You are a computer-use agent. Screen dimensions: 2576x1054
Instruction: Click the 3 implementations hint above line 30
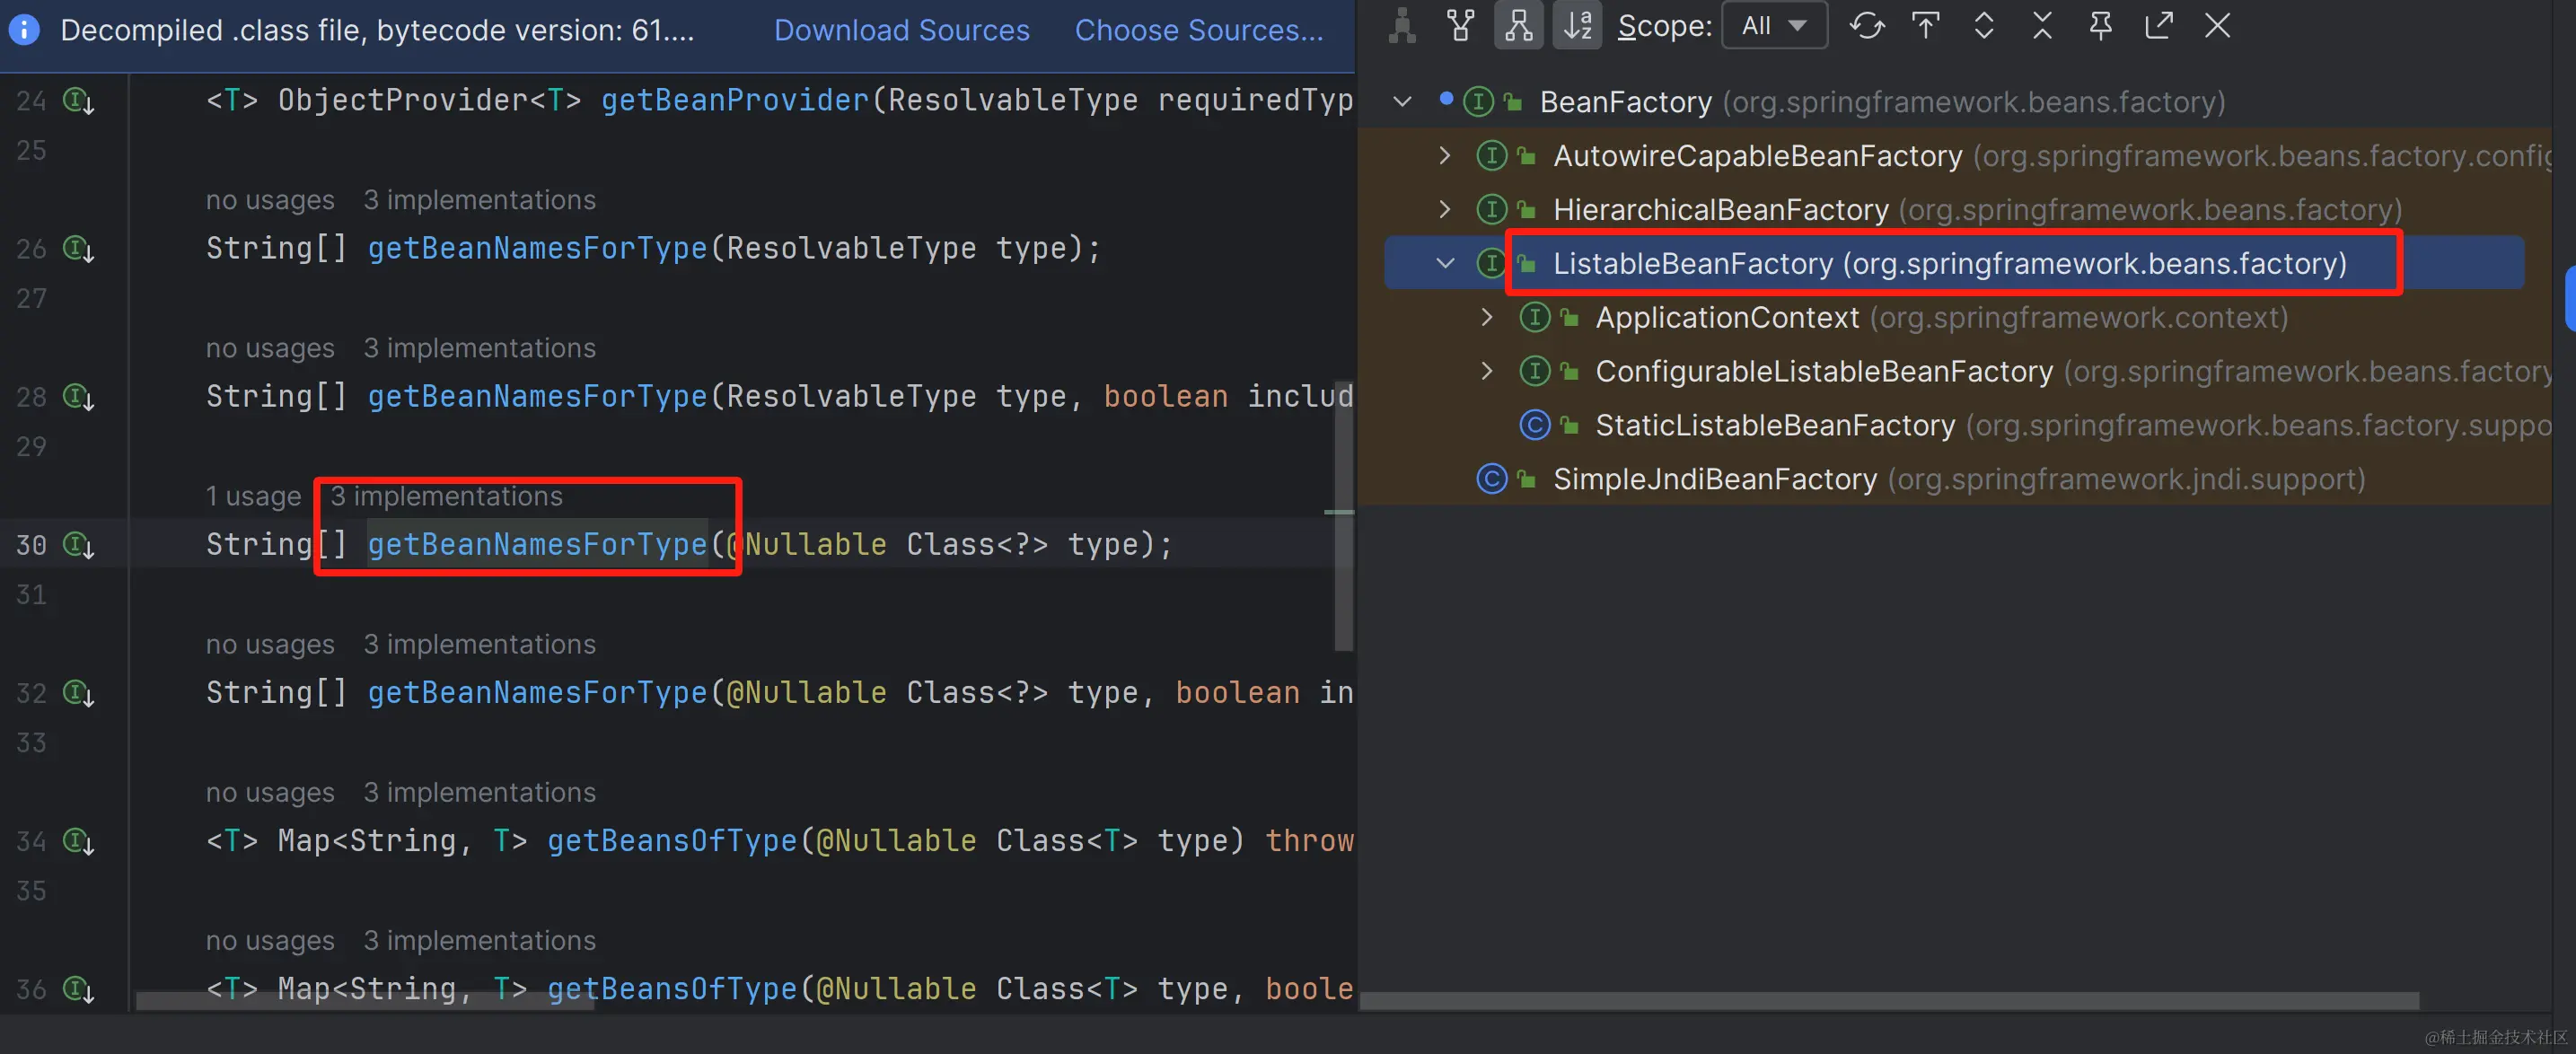point(446,496)
